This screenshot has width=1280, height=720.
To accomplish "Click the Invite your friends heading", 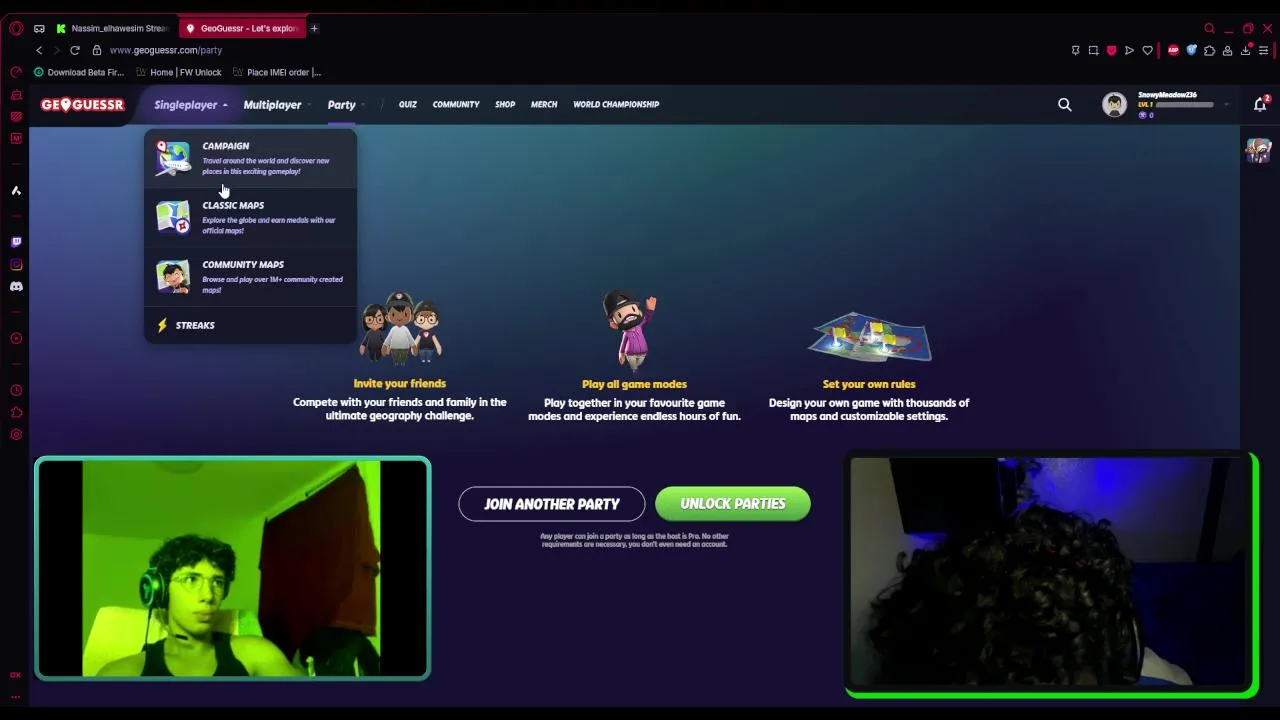I will [x=399, y=383].
